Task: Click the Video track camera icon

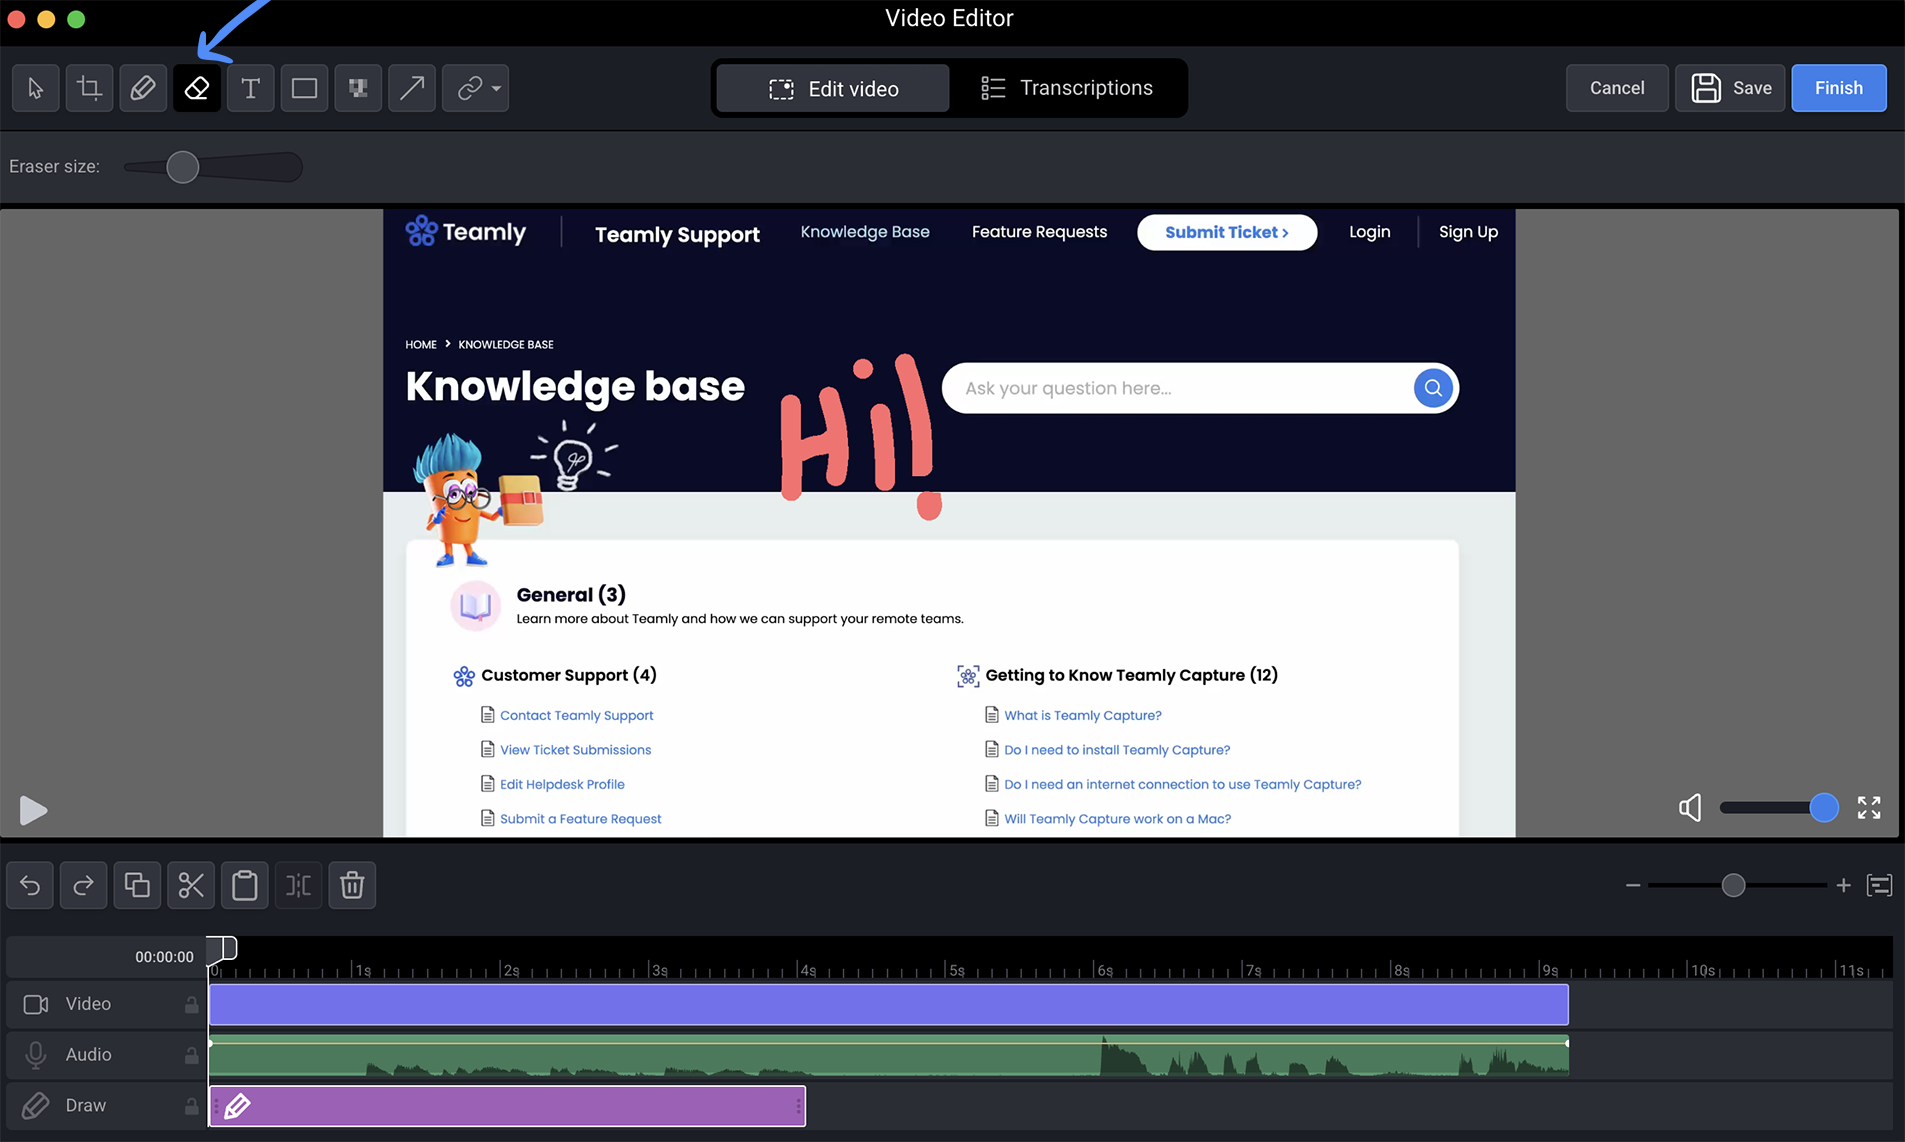Action: (36, 1004)
